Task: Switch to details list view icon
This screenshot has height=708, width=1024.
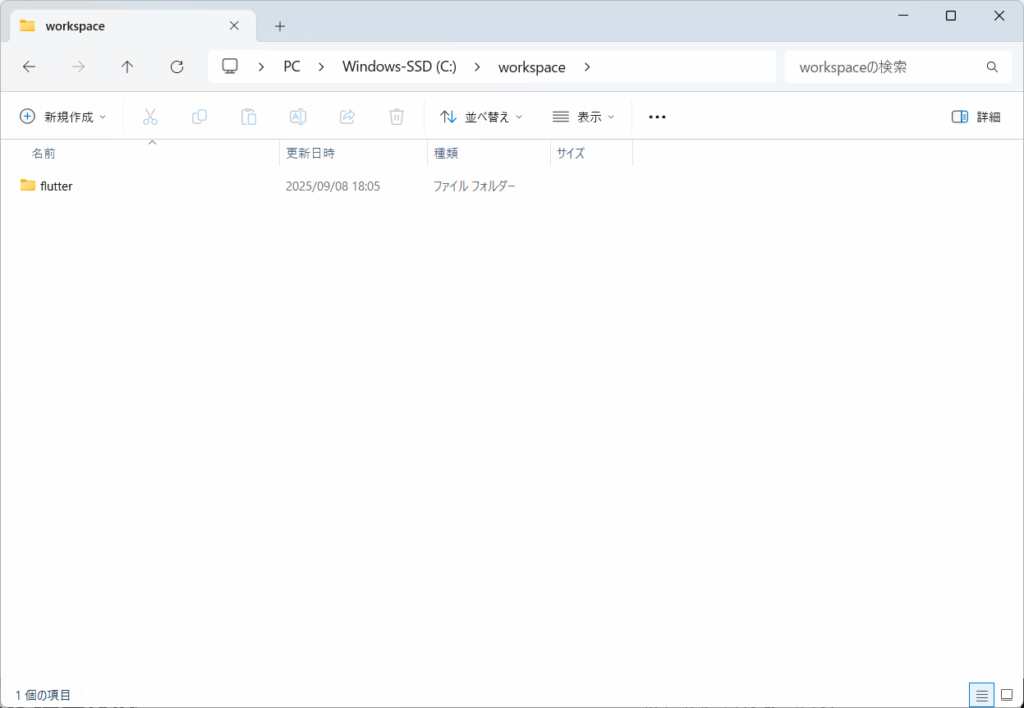Action: (x=982, y=695)
